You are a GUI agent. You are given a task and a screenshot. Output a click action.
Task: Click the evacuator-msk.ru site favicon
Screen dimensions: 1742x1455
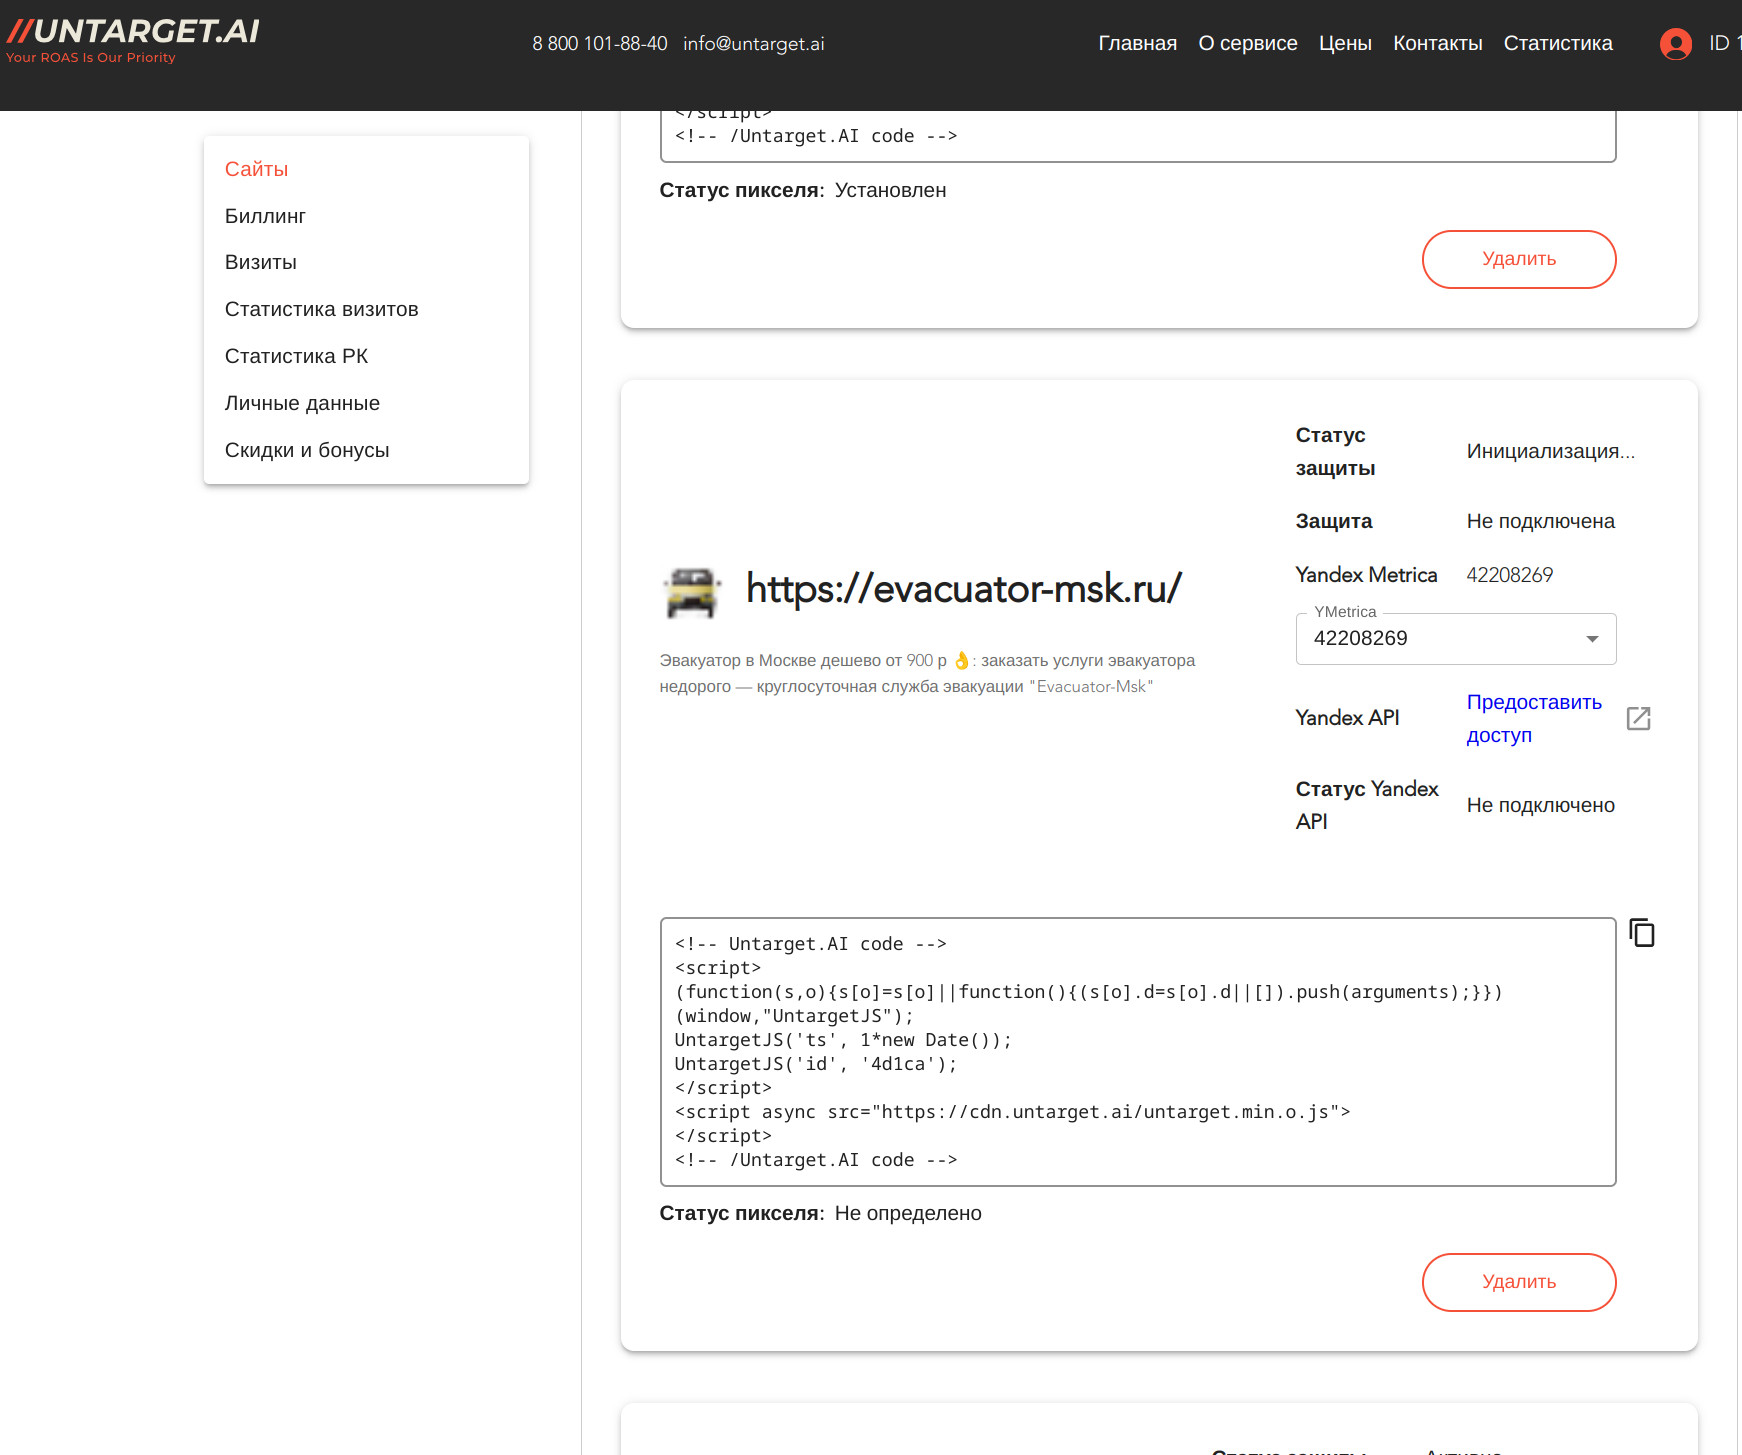693,590
